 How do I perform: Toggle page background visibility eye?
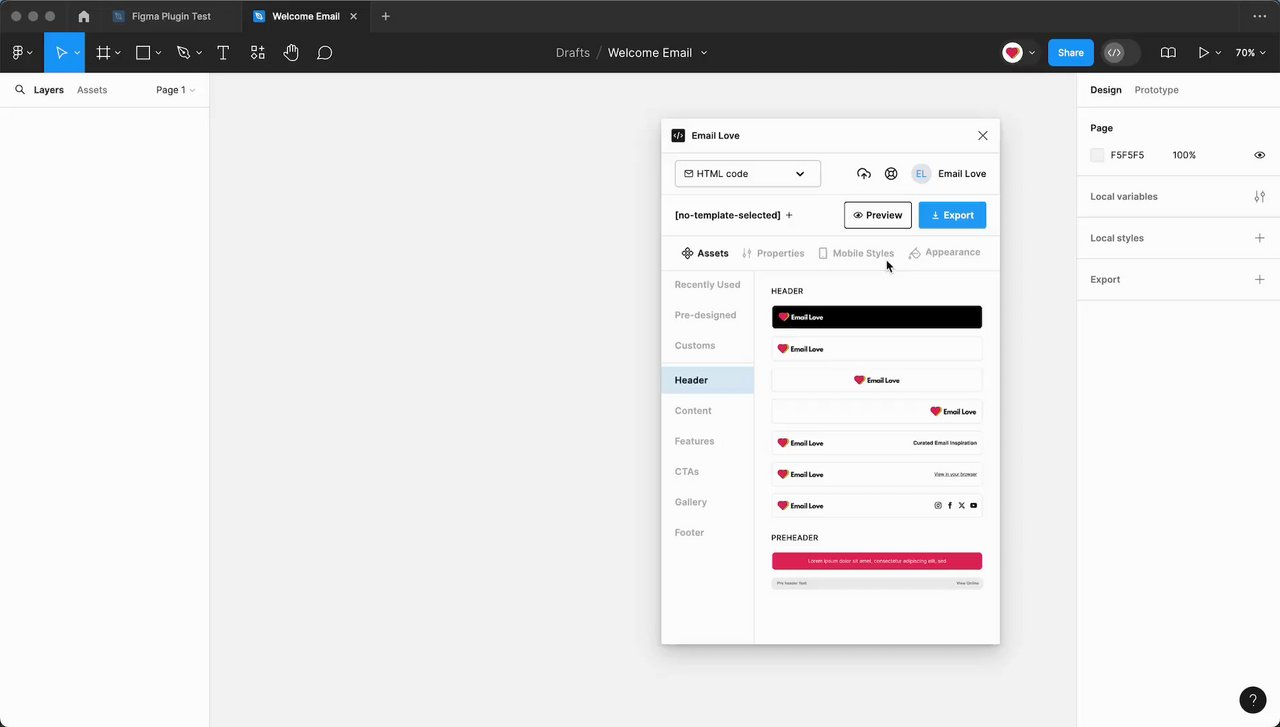point(1260,156)
